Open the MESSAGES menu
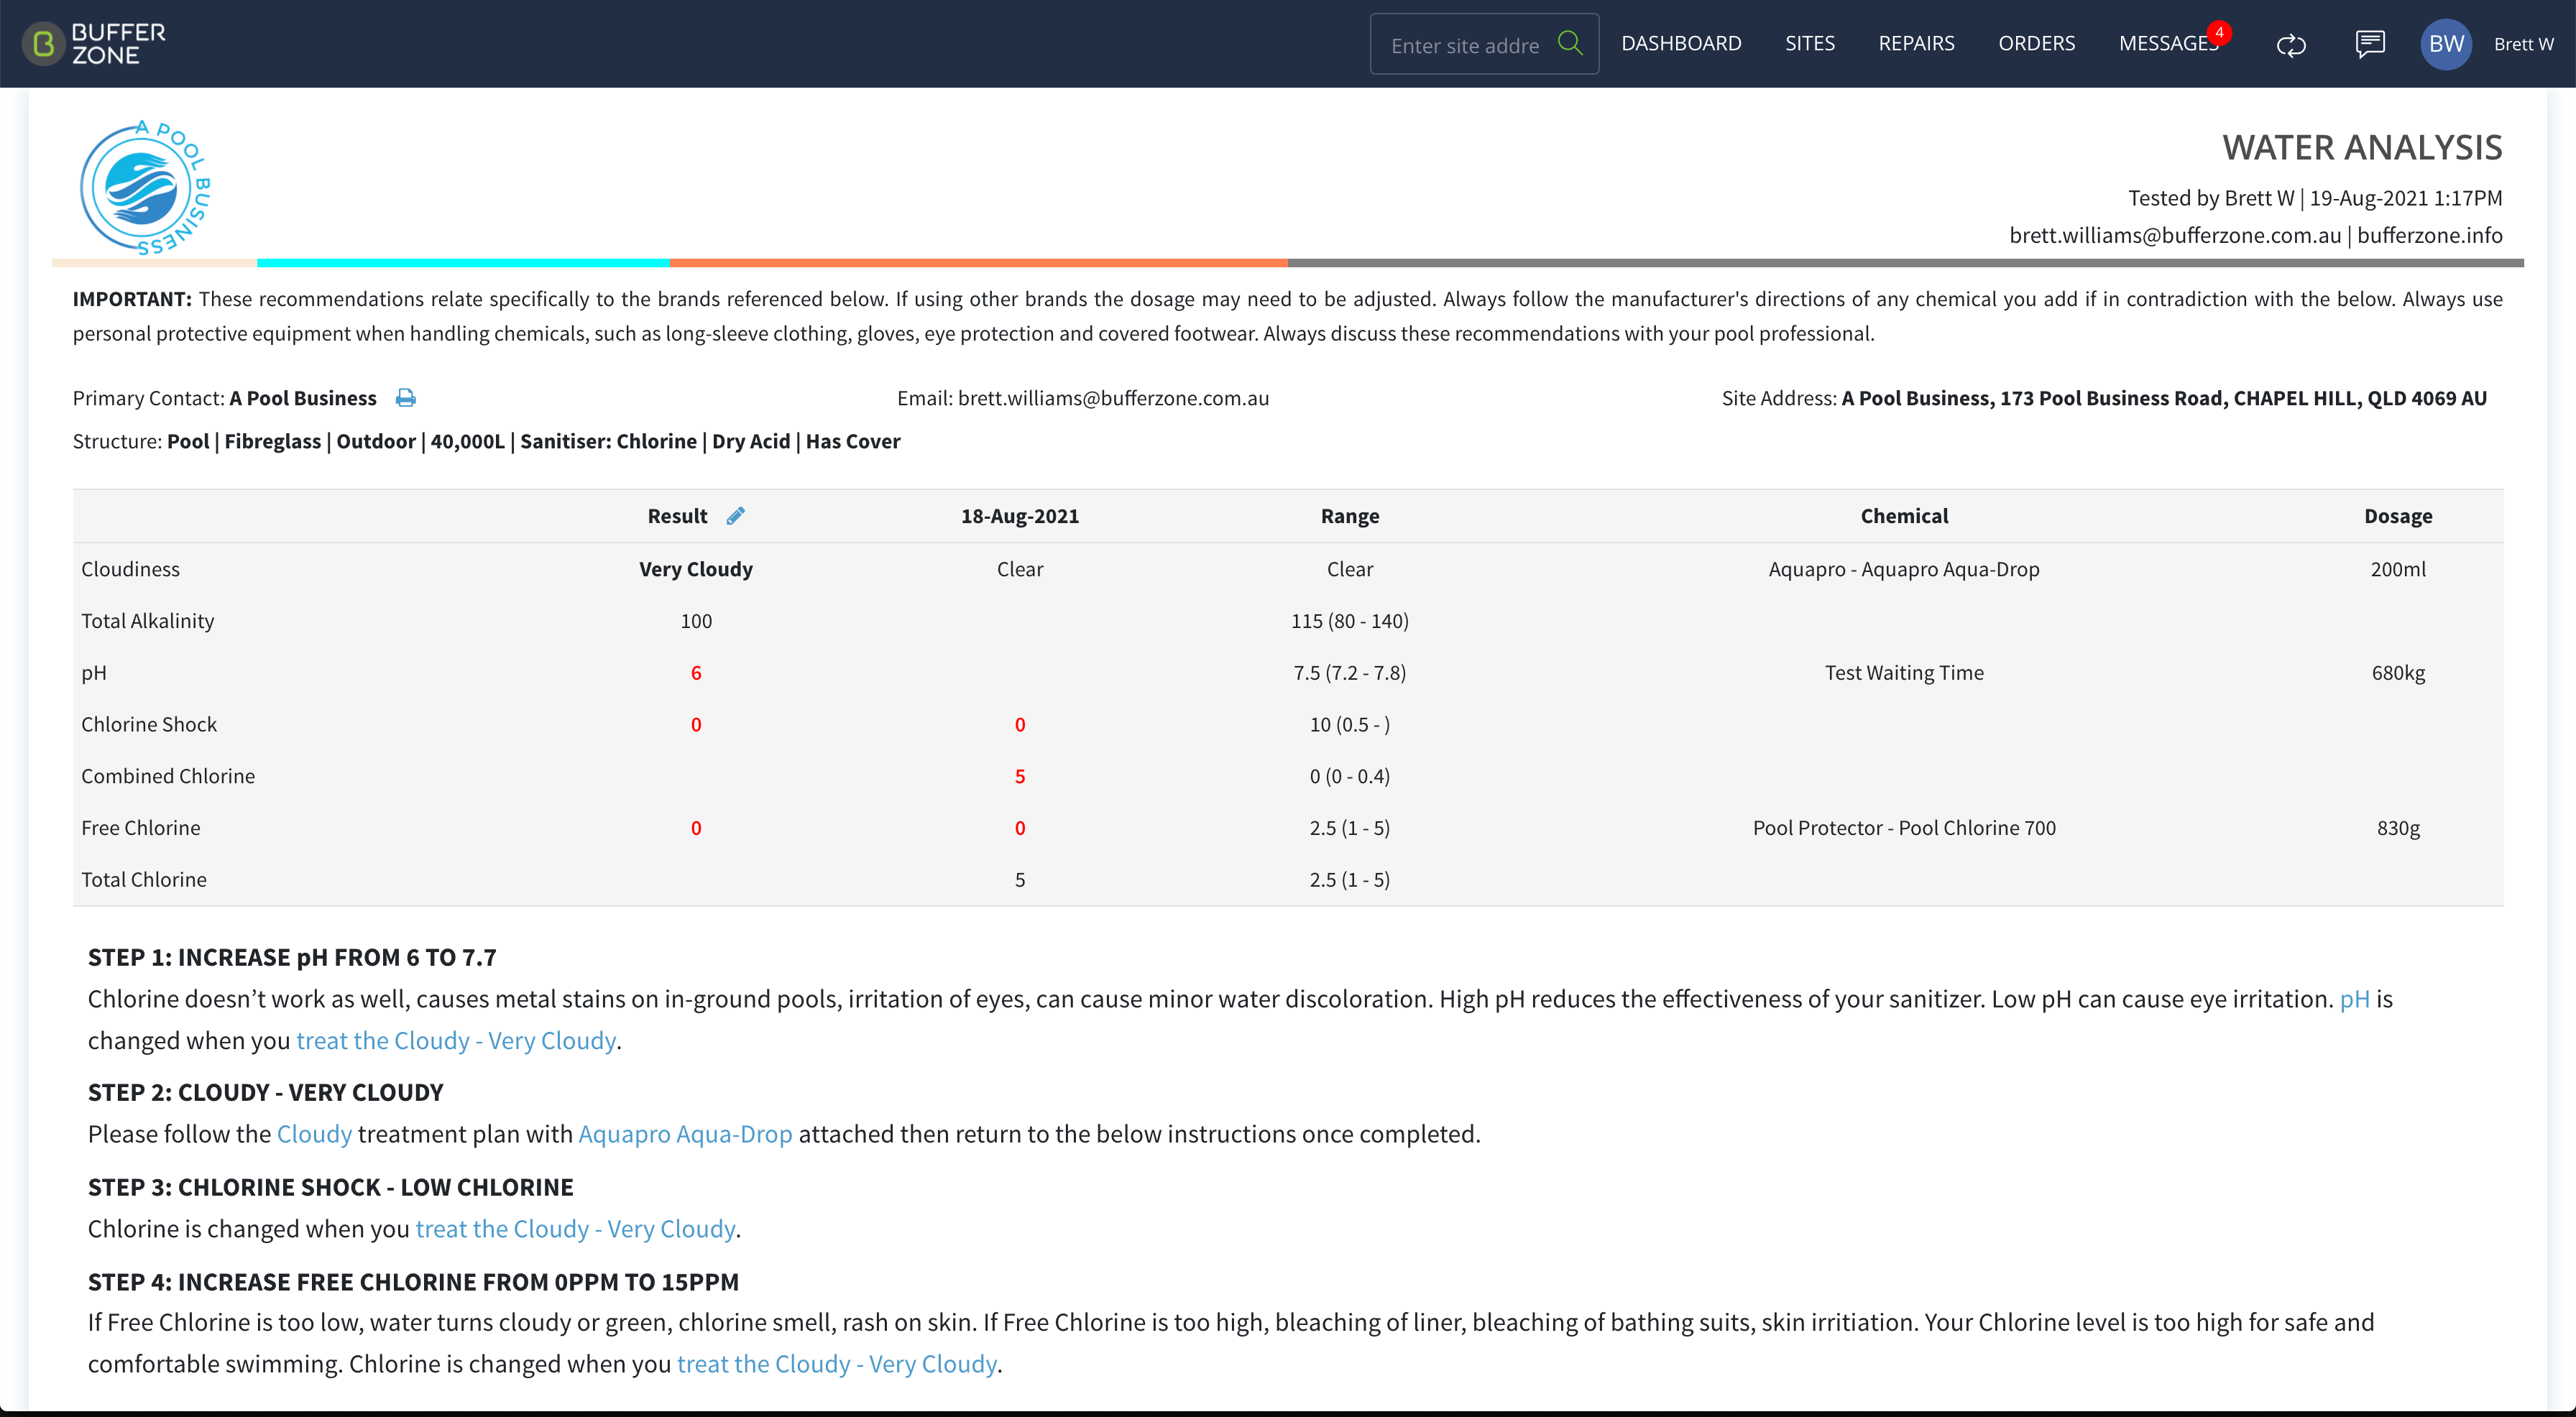2576x1417 pixels. click(x=2168, y=44)
